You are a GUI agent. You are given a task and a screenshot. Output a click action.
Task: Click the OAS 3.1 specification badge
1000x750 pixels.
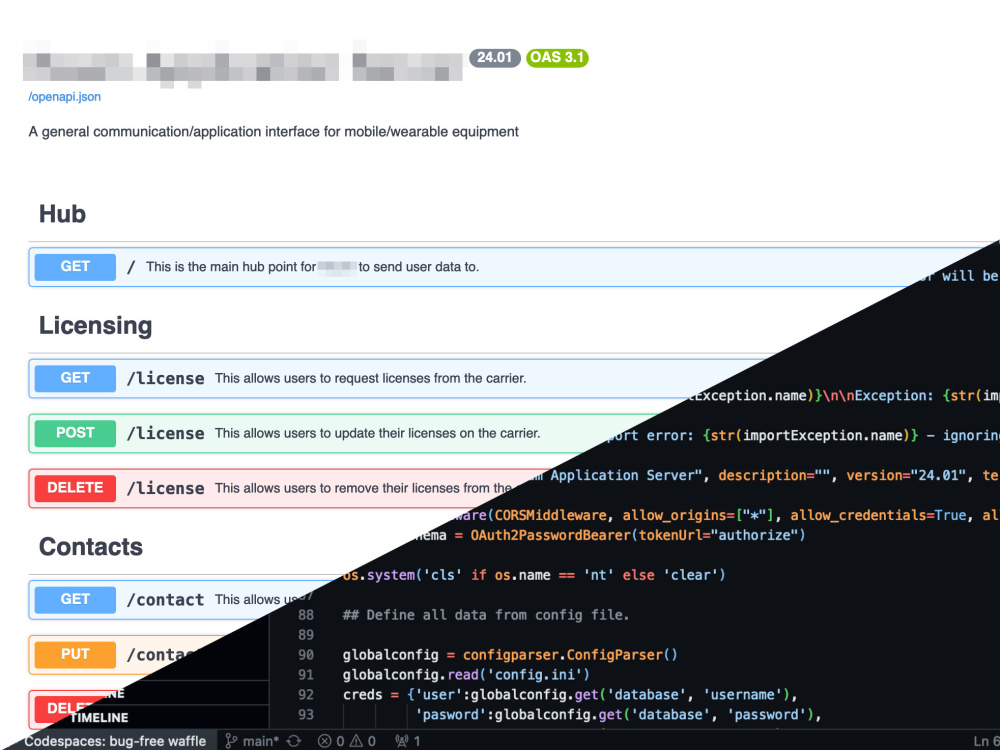pos(557,58)
